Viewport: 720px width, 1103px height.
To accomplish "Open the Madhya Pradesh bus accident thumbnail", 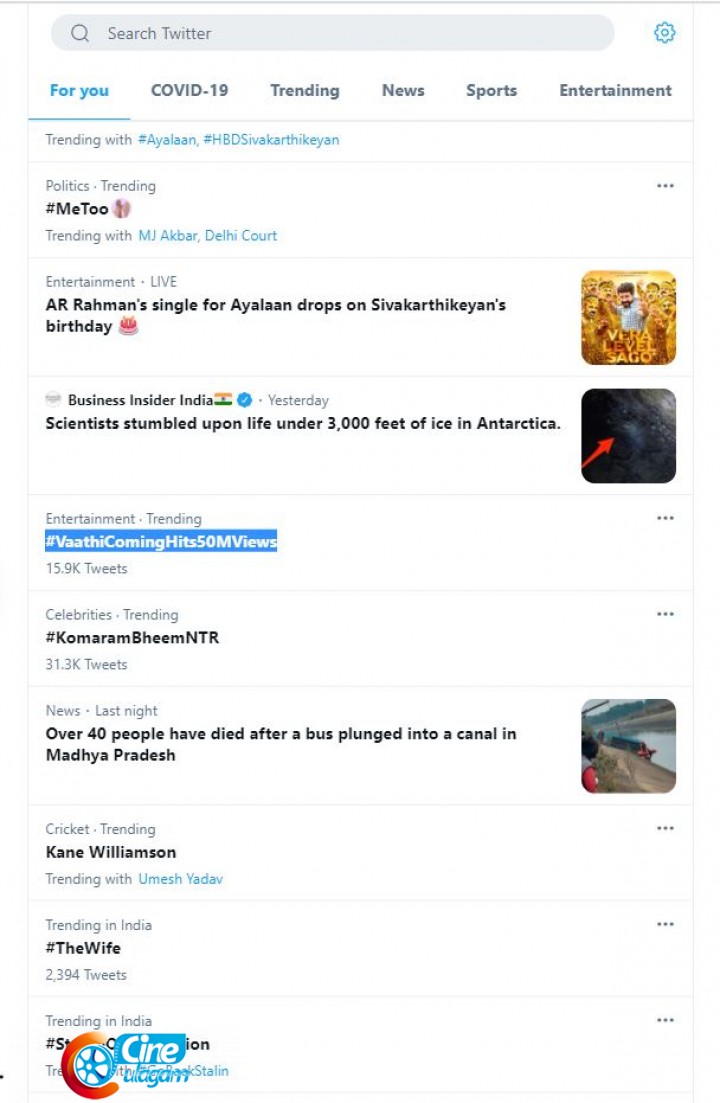I will click(x=628, y=746).
